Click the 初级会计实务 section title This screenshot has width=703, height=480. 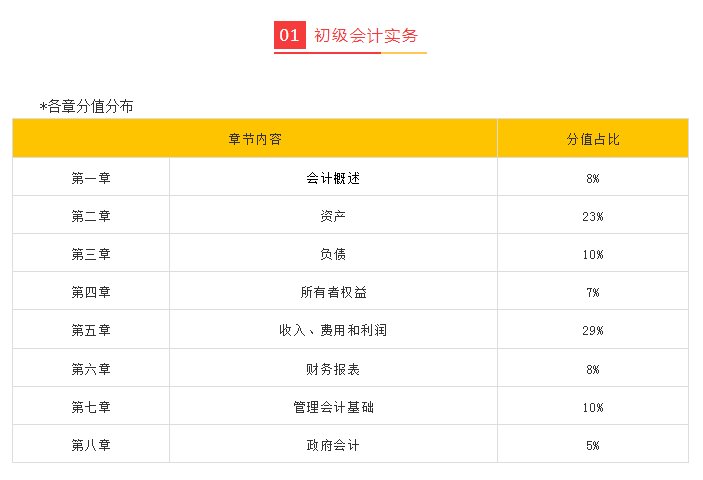[366, 36]
